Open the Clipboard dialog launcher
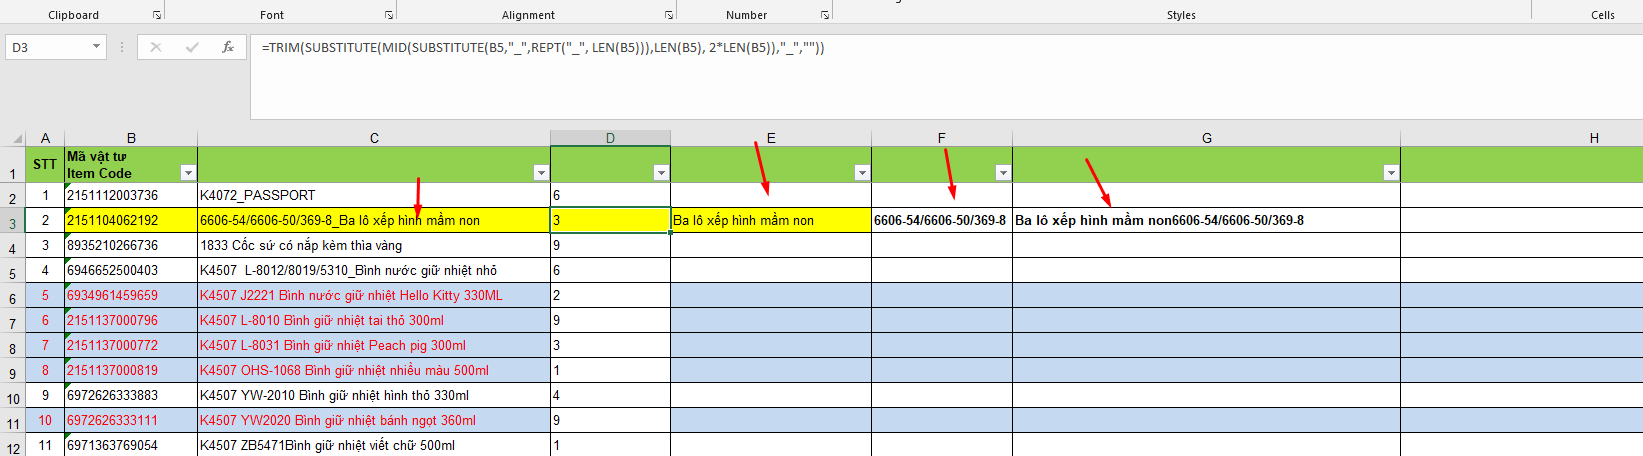Viewport: 1643px width, 456px height. coord(157,15)
